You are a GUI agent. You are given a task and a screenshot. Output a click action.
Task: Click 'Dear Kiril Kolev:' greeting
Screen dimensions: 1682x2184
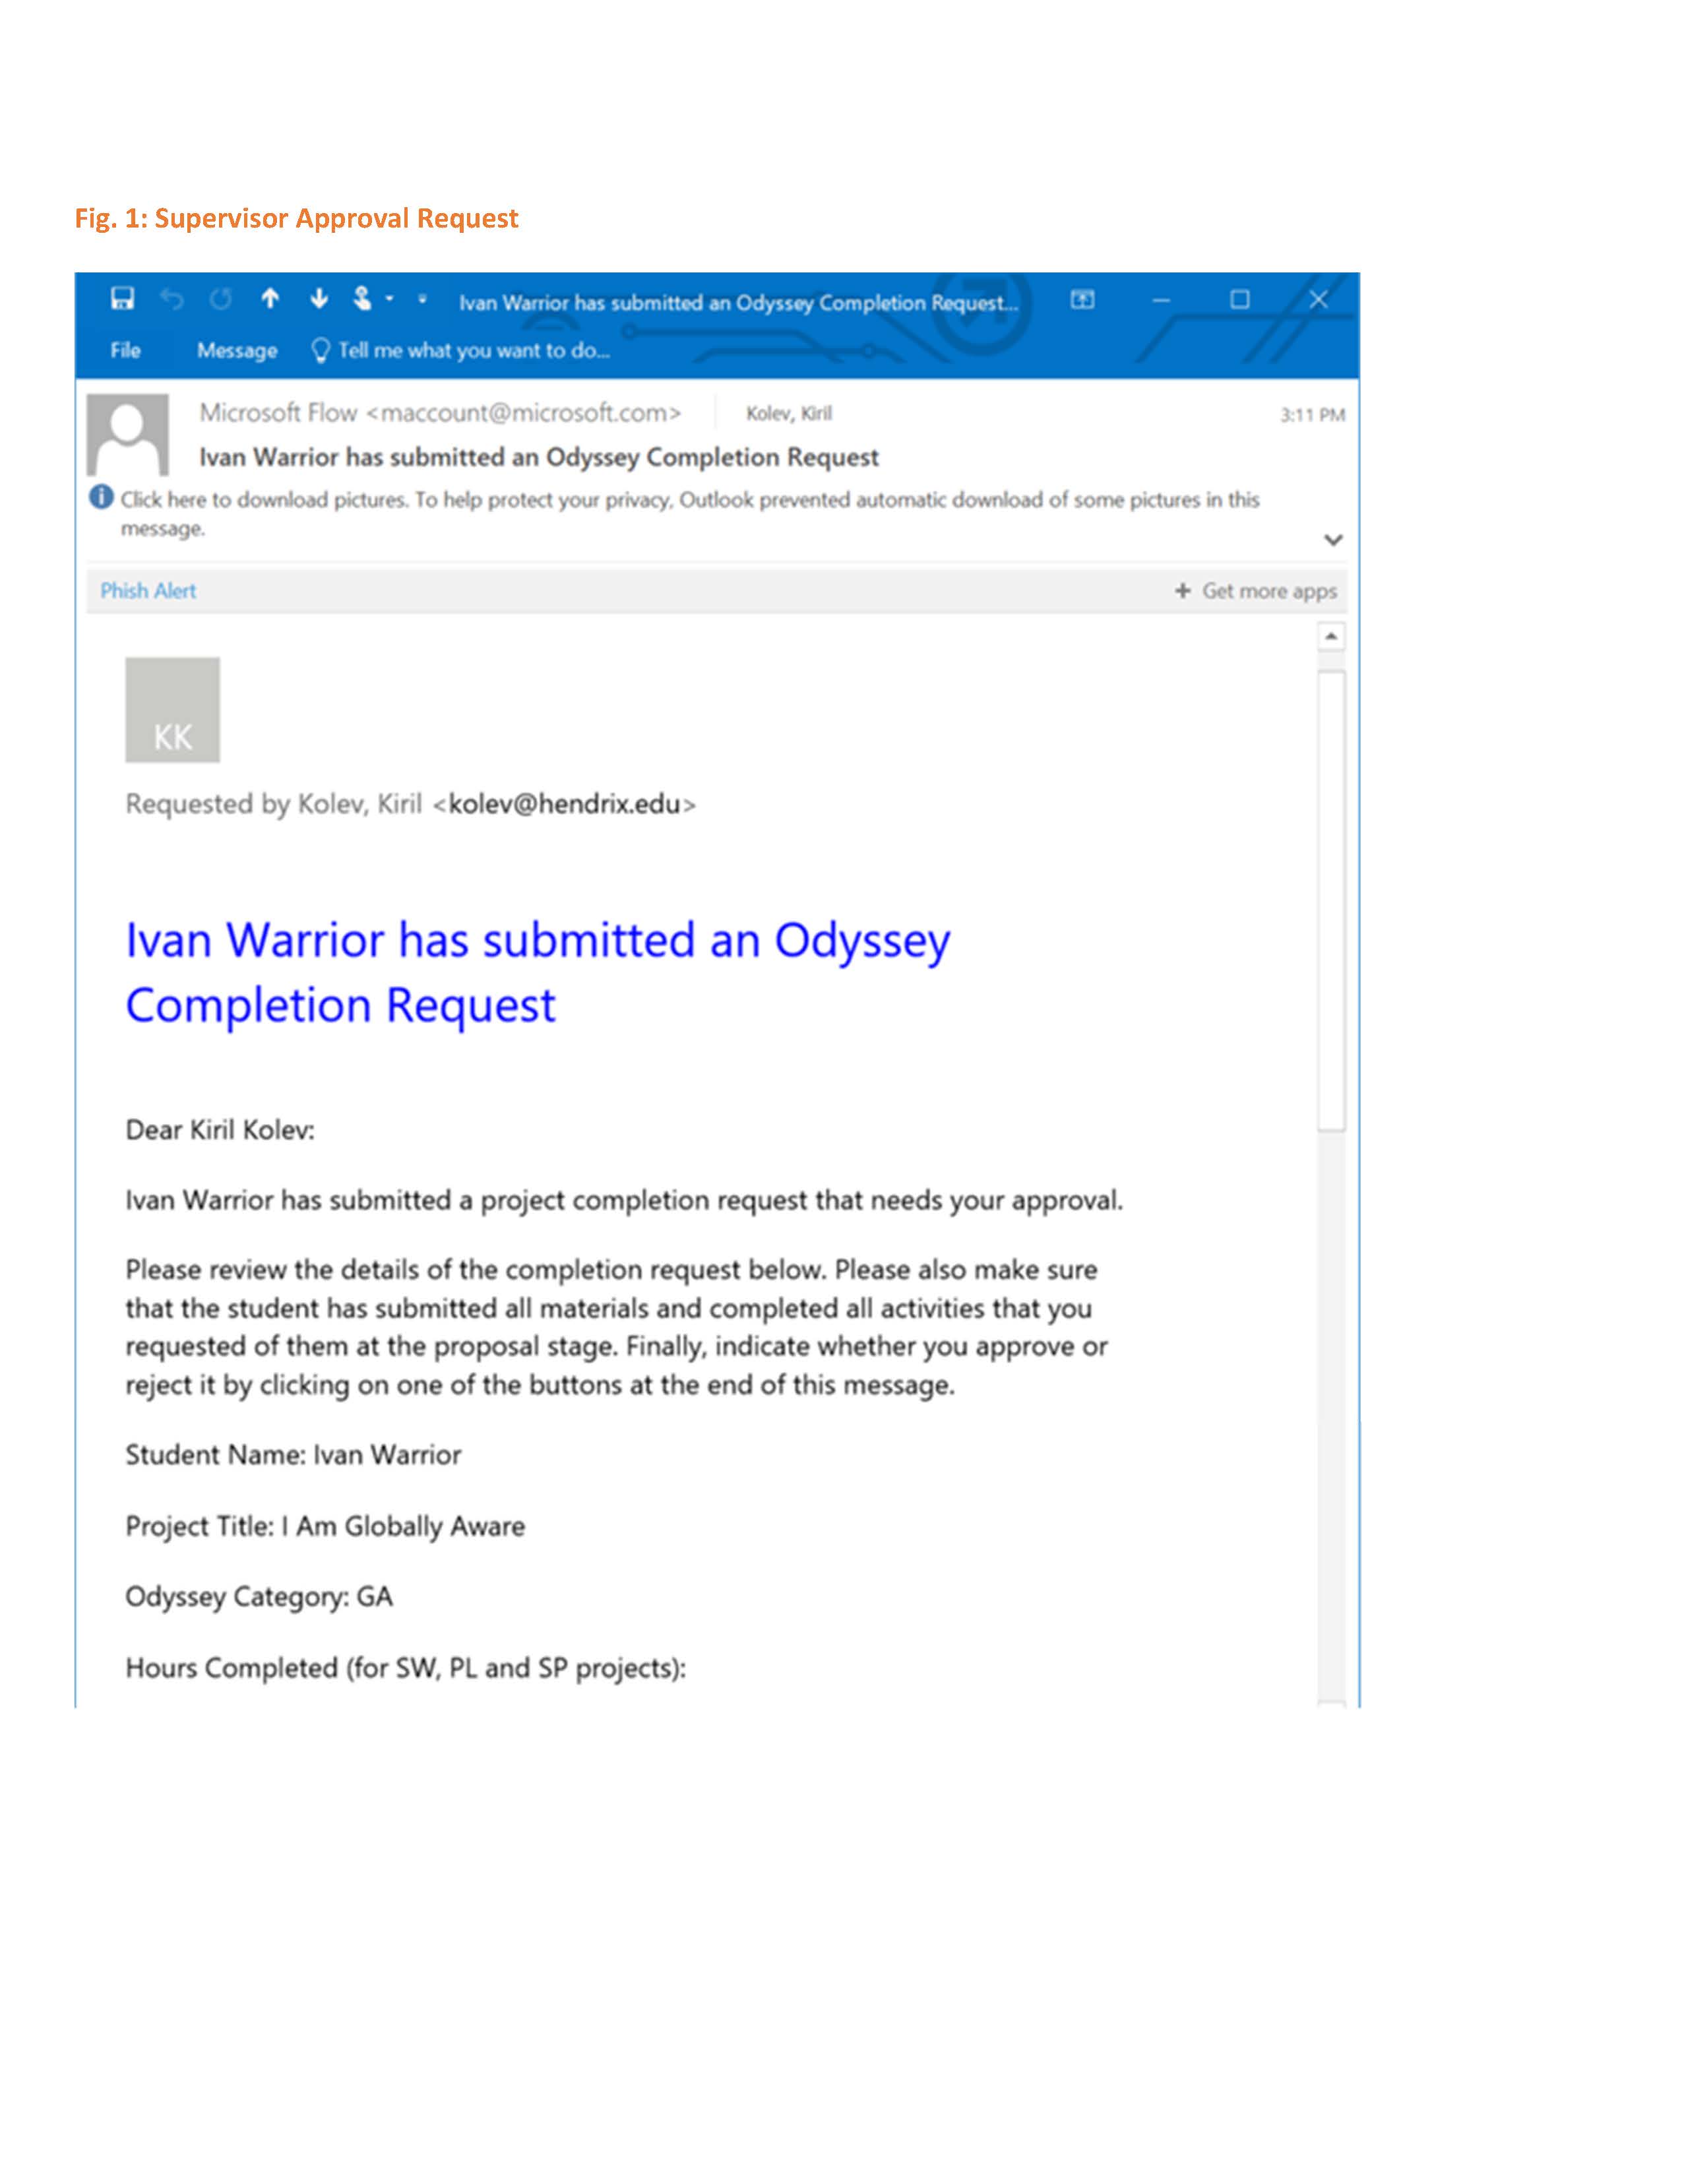[x=220, y=1130]
